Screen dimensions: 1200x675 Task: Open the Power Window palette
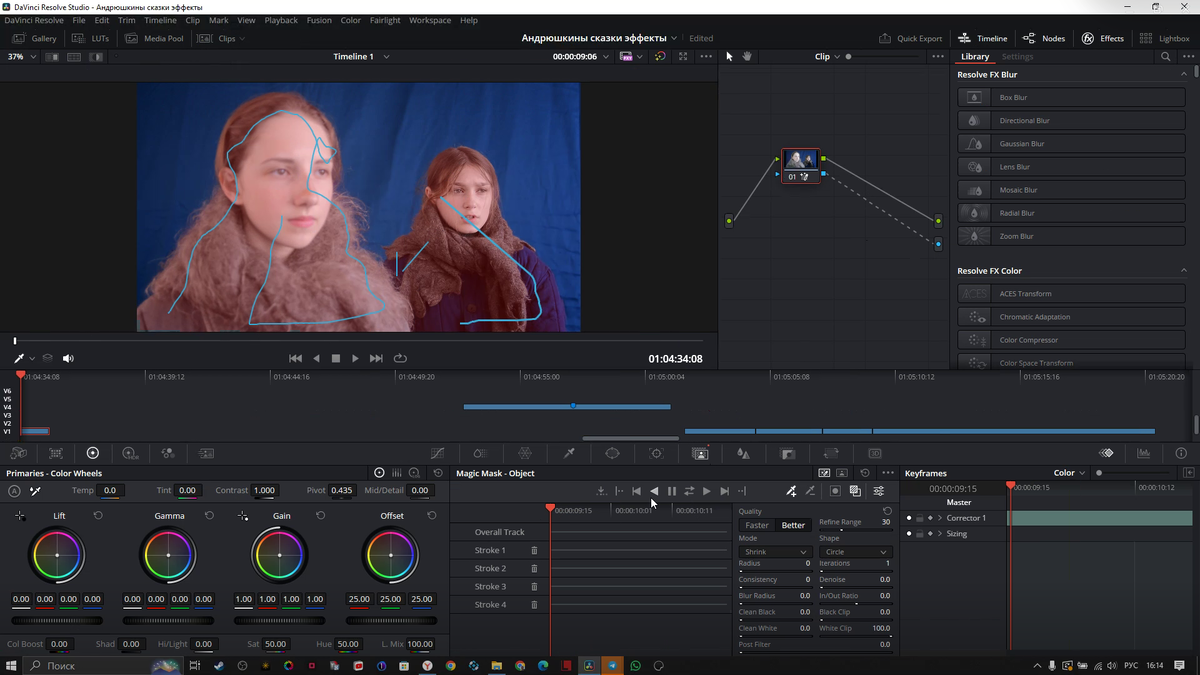pyautogui.click(x=612, y=453)
